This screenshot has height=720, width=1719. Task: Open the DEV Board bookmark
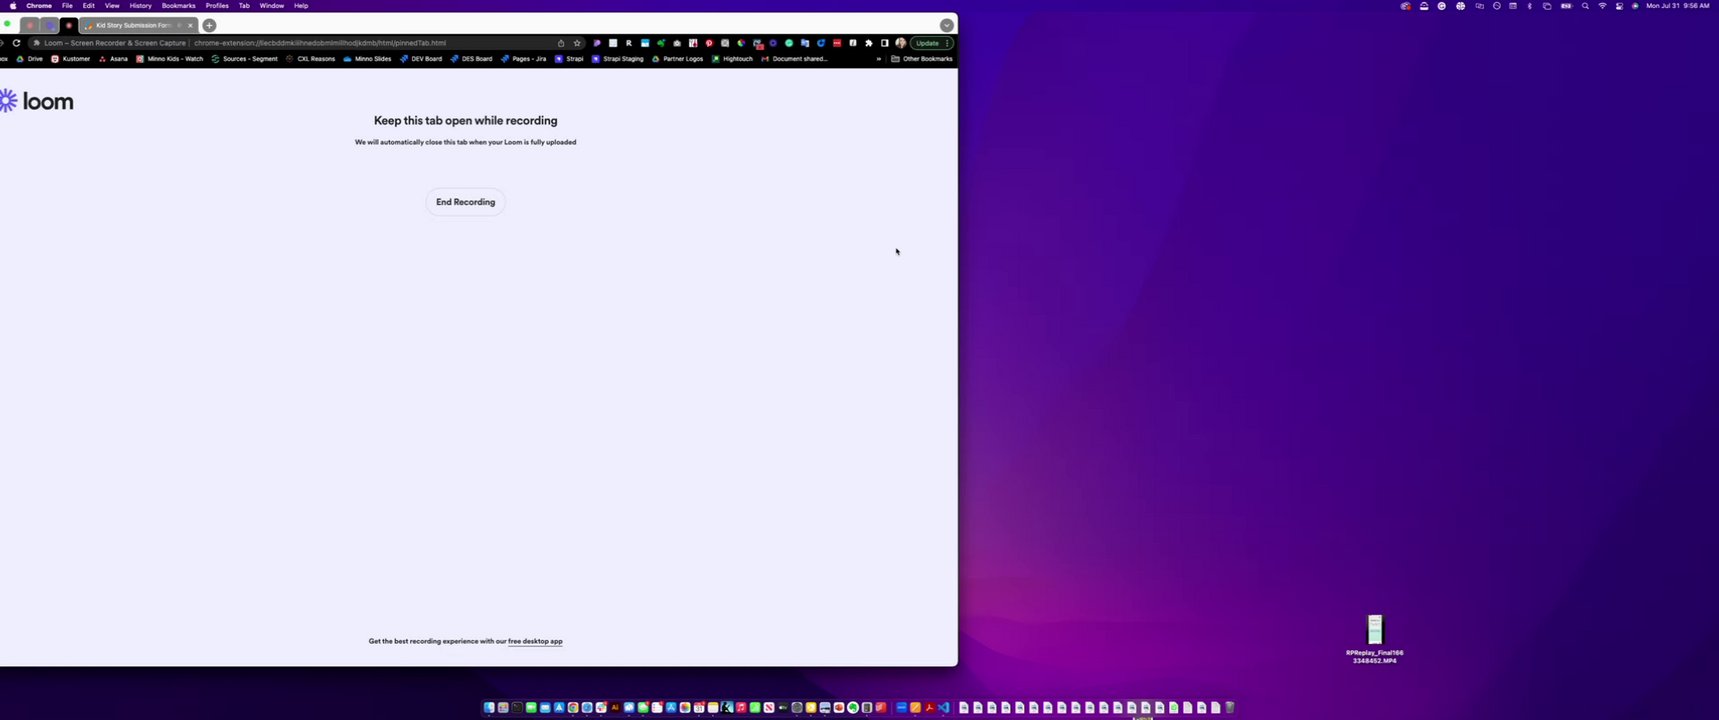point(421,59)
